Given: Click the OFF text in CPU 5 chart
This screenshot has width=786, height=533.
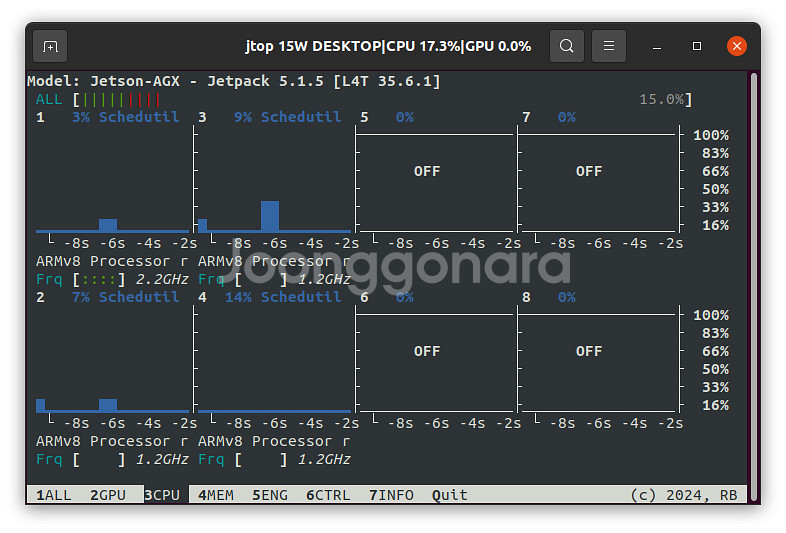Looking at the screenshot, I should click(427, 171).
